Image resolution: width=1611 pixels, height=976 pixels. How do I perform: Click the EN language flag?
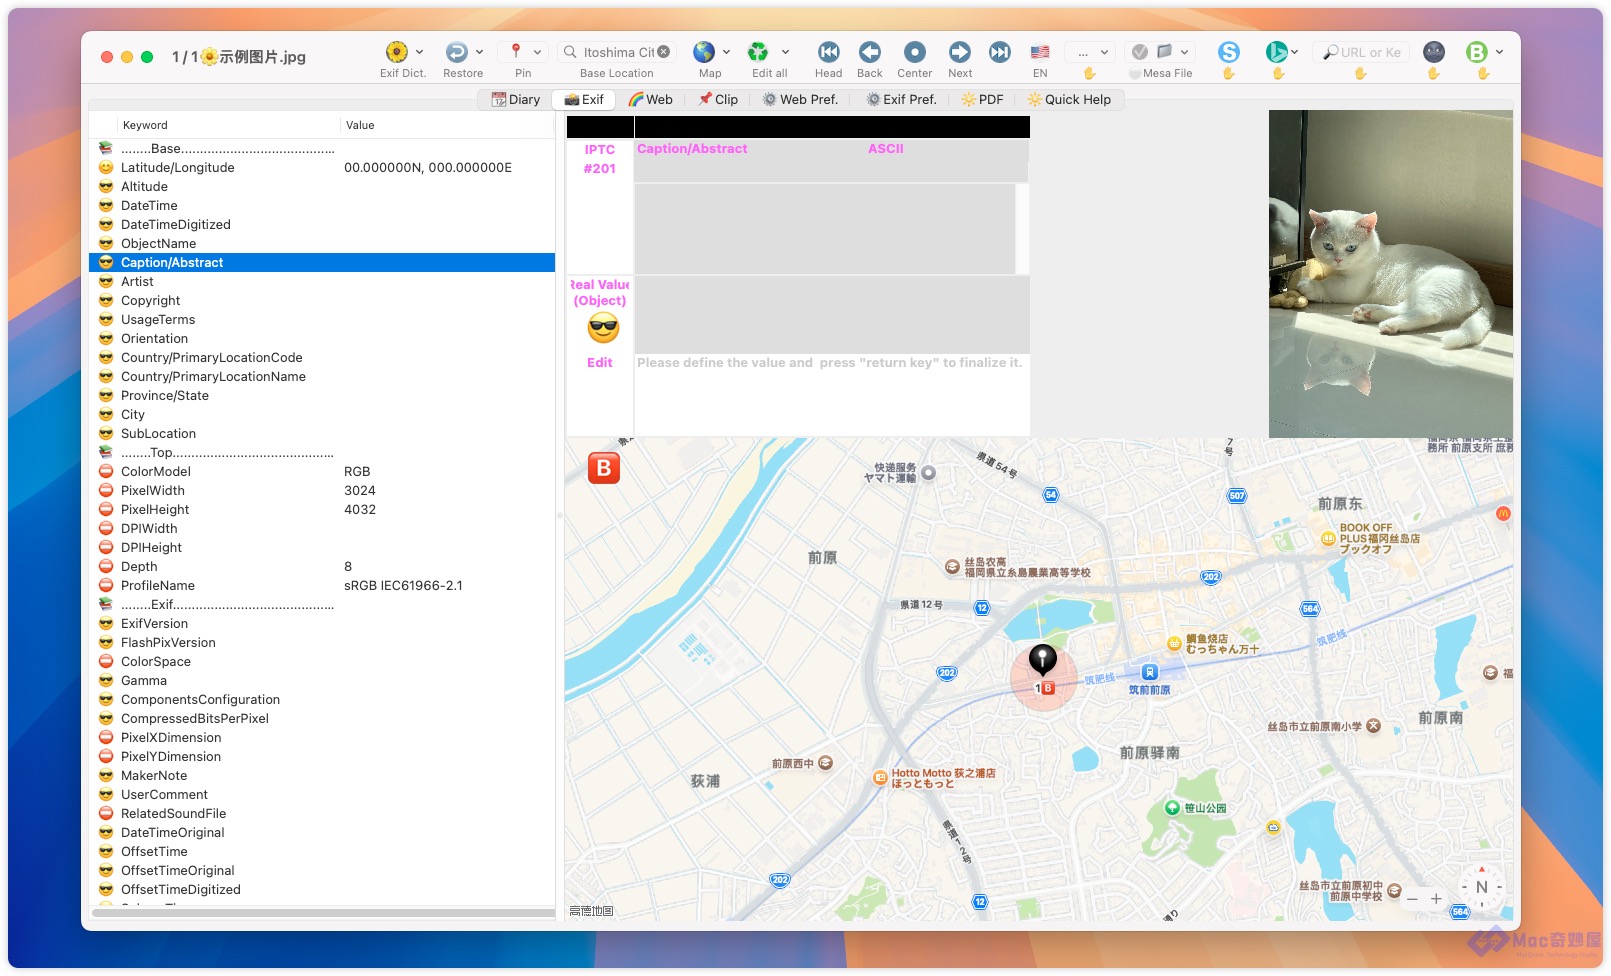coord(1040,52)
